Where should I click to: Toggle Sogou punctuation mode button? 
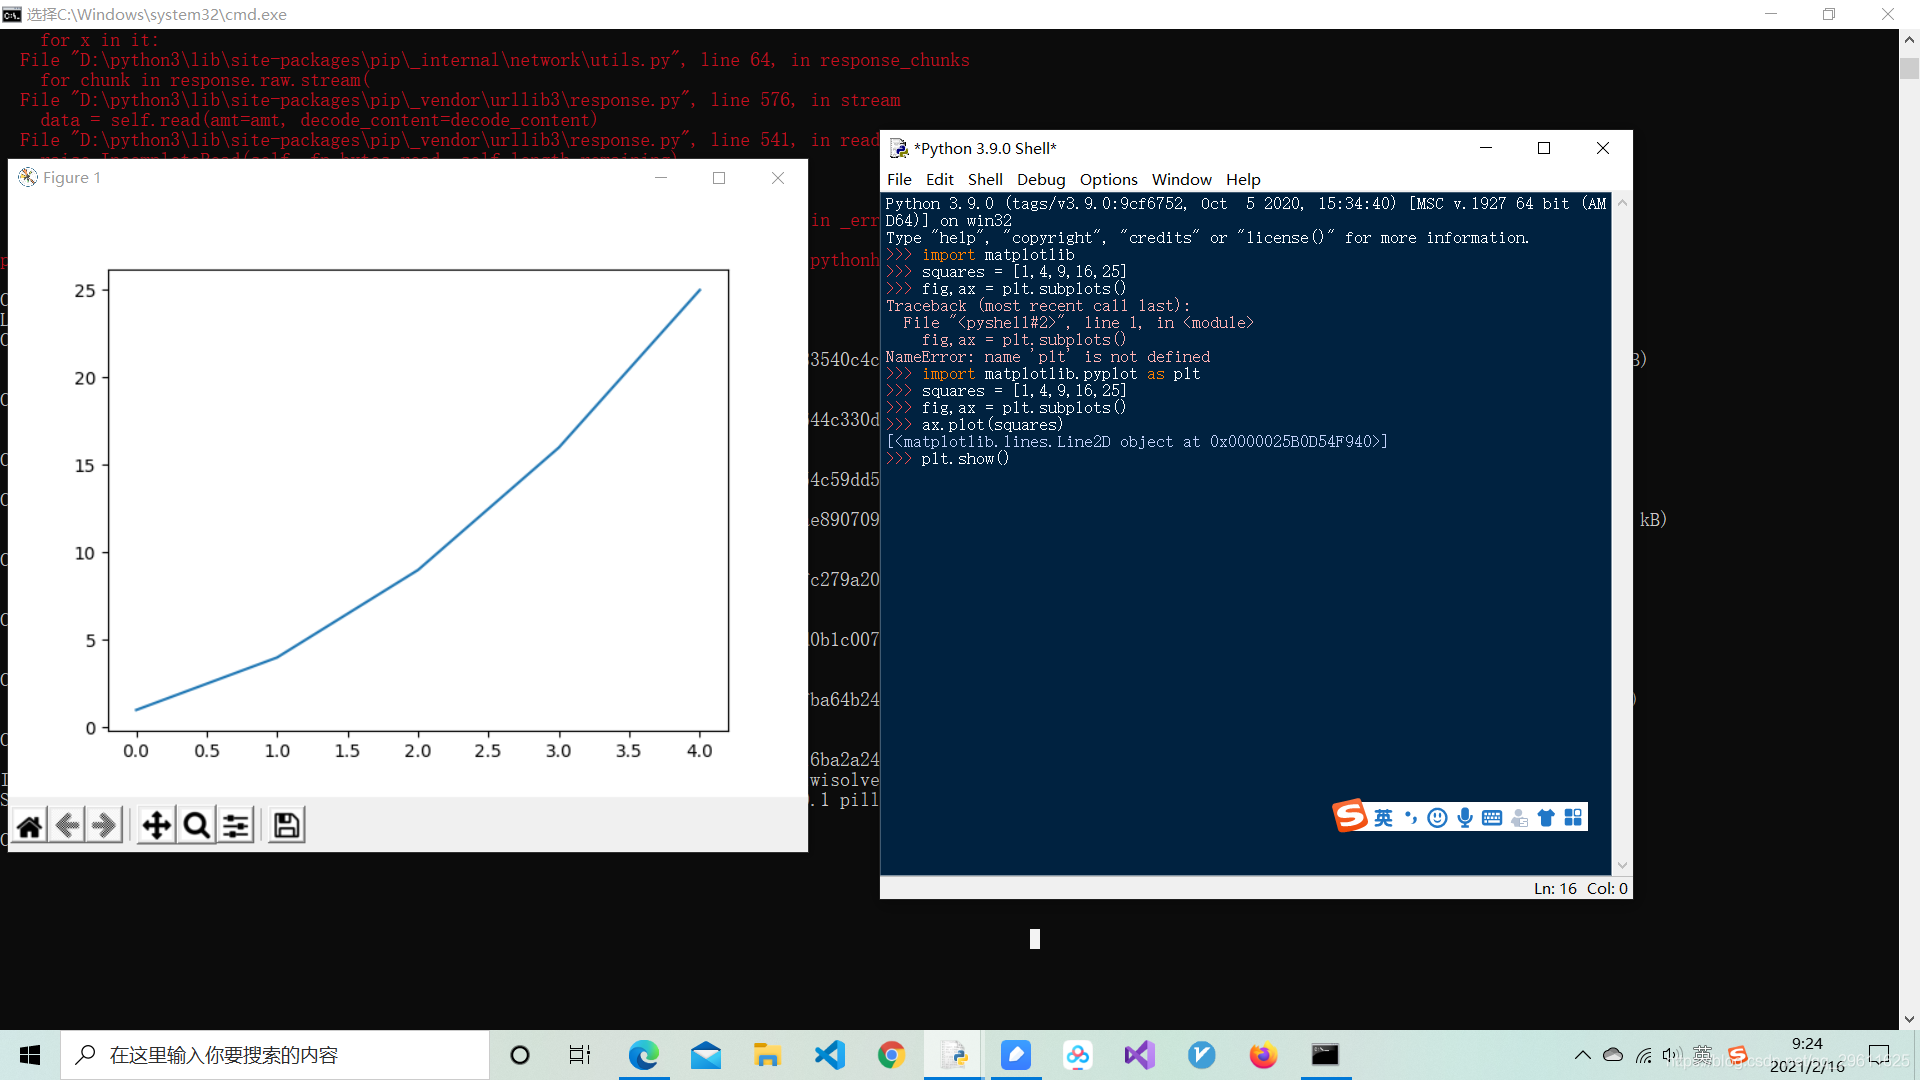(x=1411, y=818)
